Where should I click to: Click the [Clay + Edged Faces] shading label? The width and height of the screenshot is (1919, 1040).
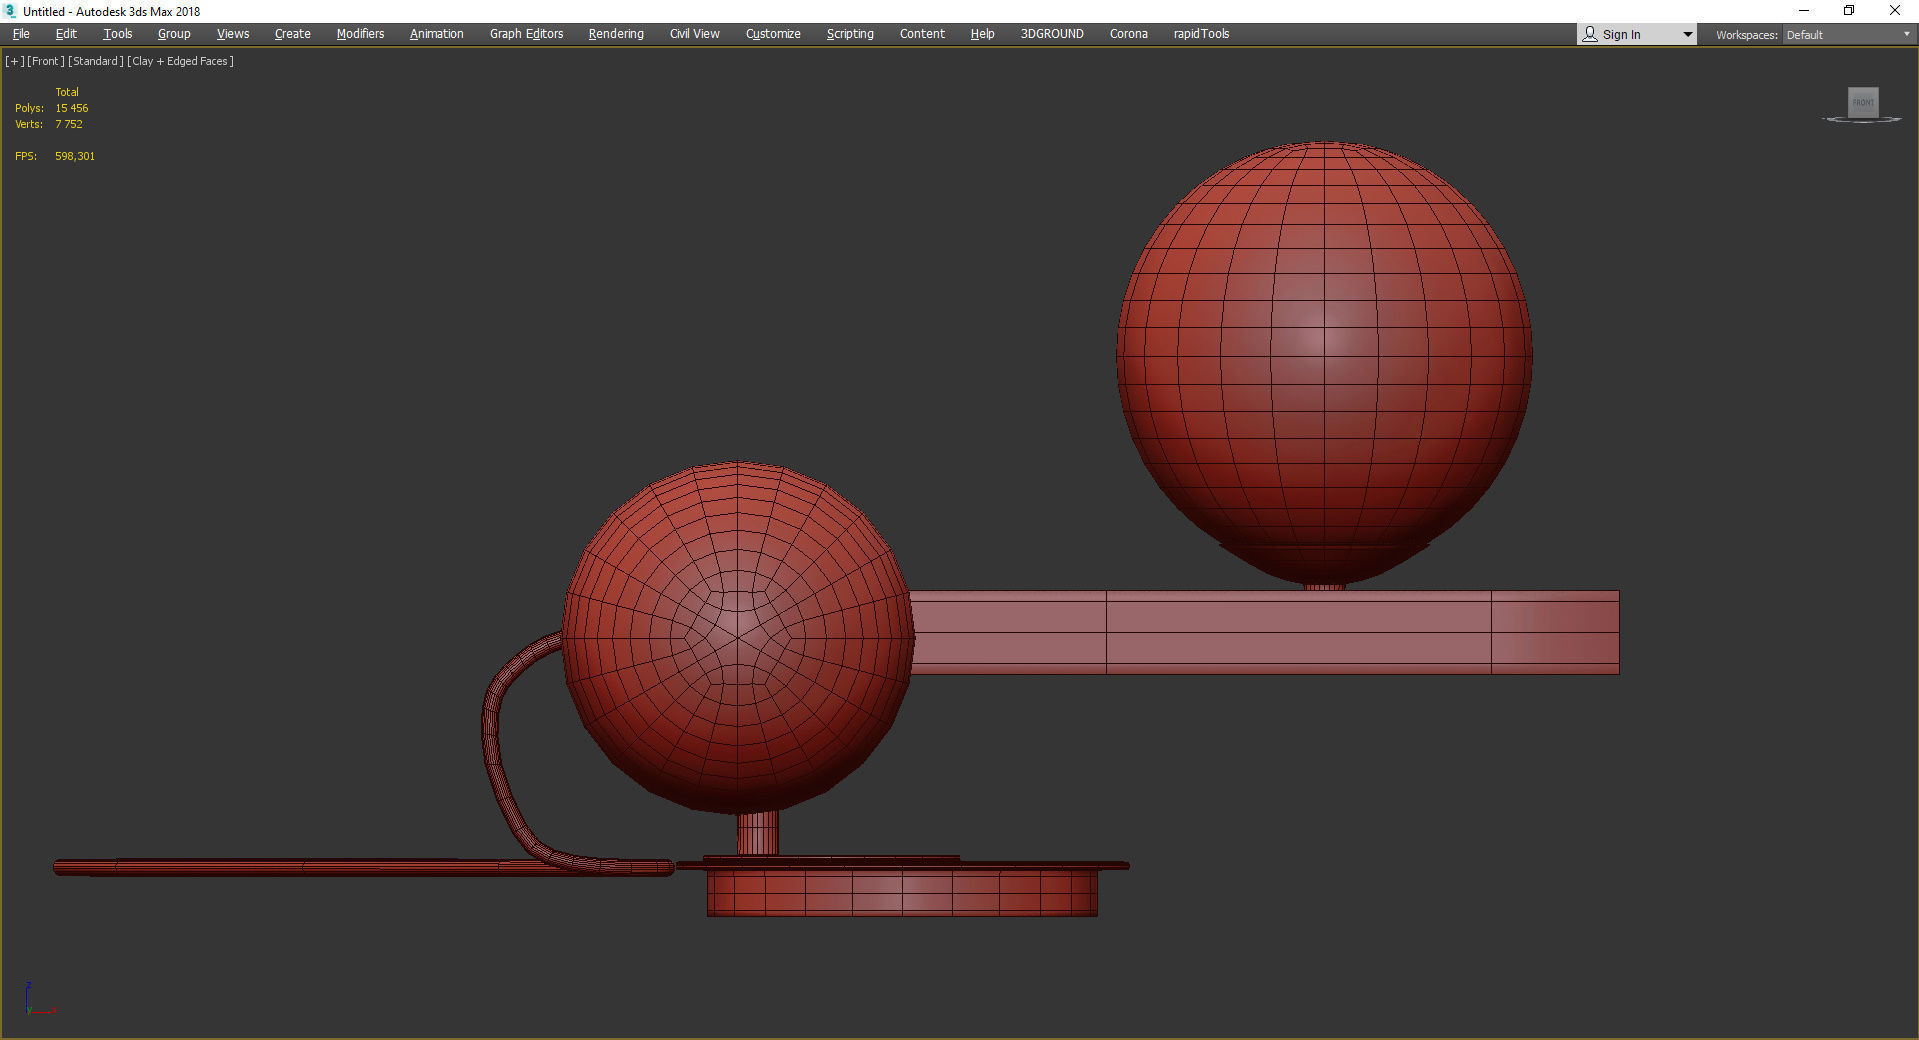tap(181, 61)
